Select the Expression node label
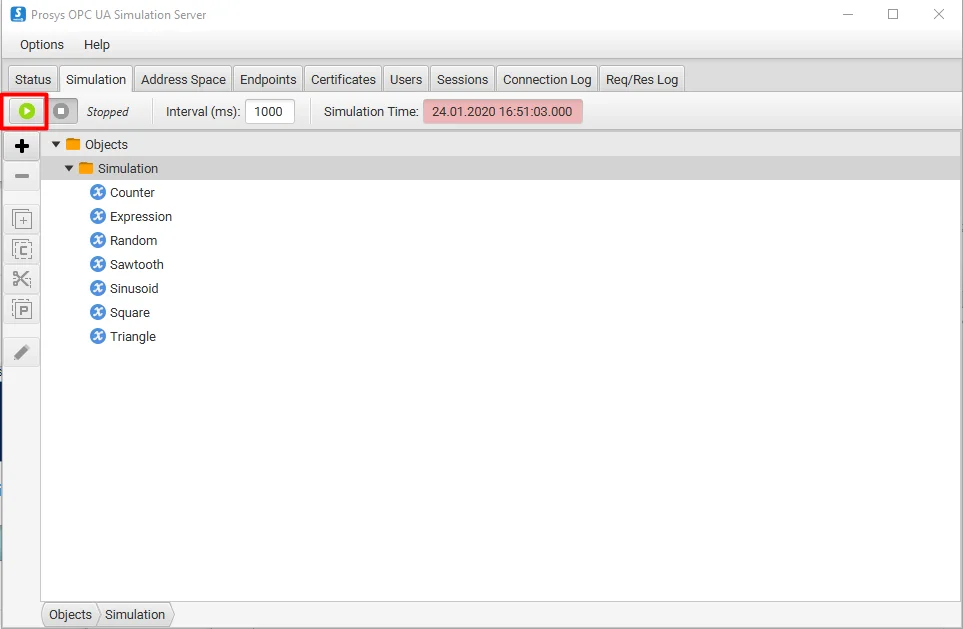The width and height of the screenshot is (963, 629). [141, 216]
